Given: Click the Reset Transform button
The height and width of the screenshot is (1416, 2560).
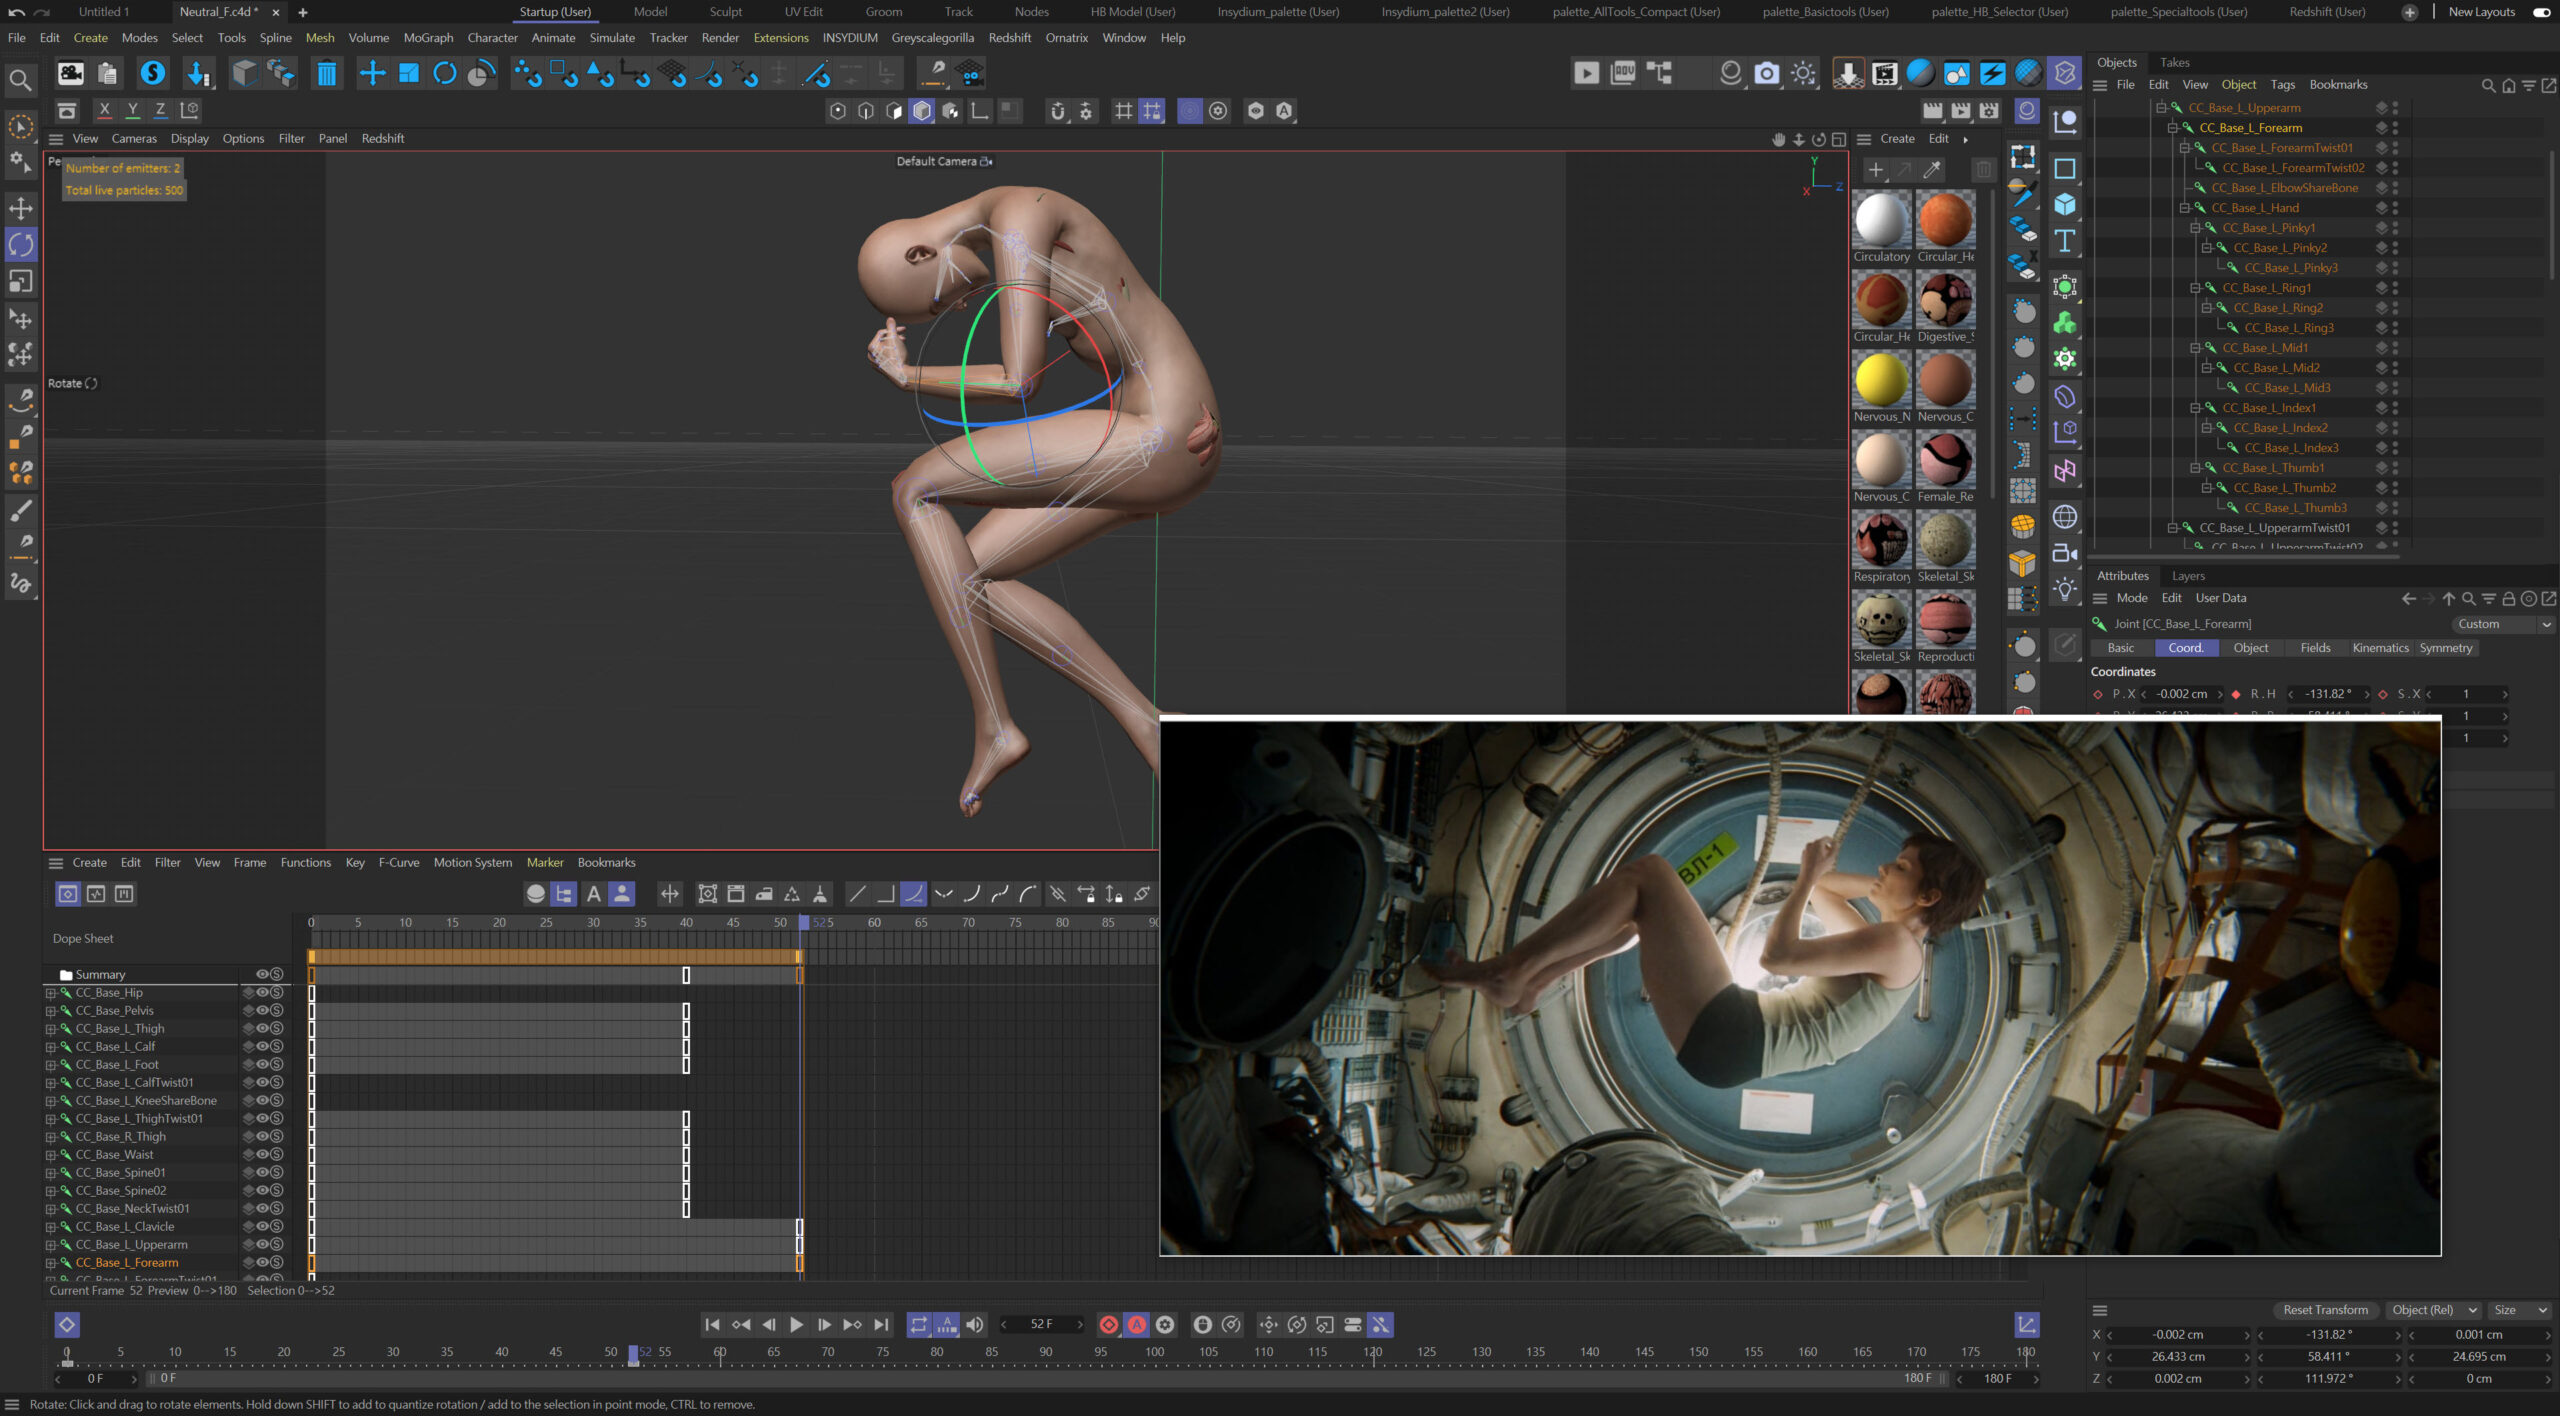Looking at the screenshot, I should pyautogui.click(x=2325, y=1310).
